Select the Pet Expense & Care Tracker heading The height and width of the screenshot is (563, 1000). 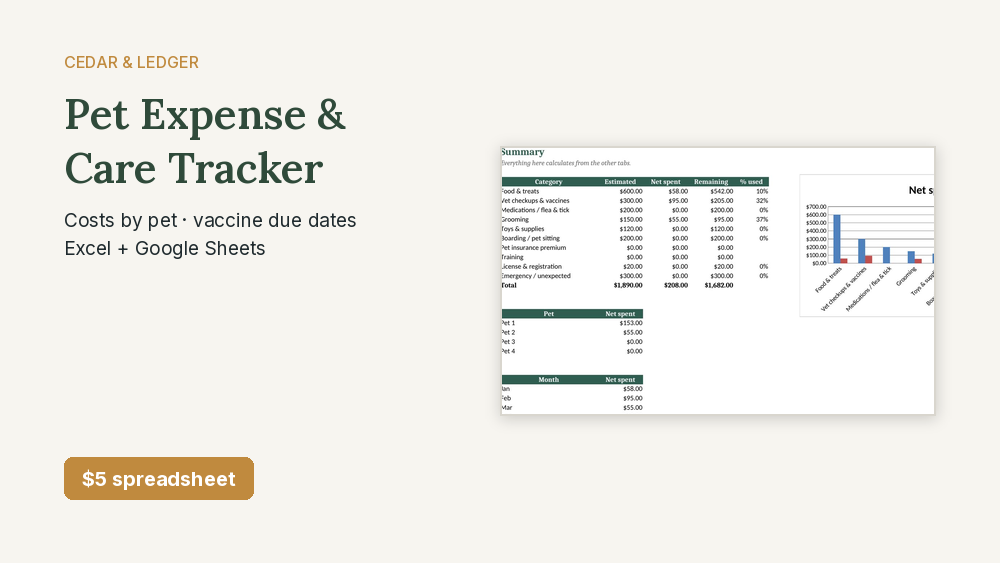[205, 142]
